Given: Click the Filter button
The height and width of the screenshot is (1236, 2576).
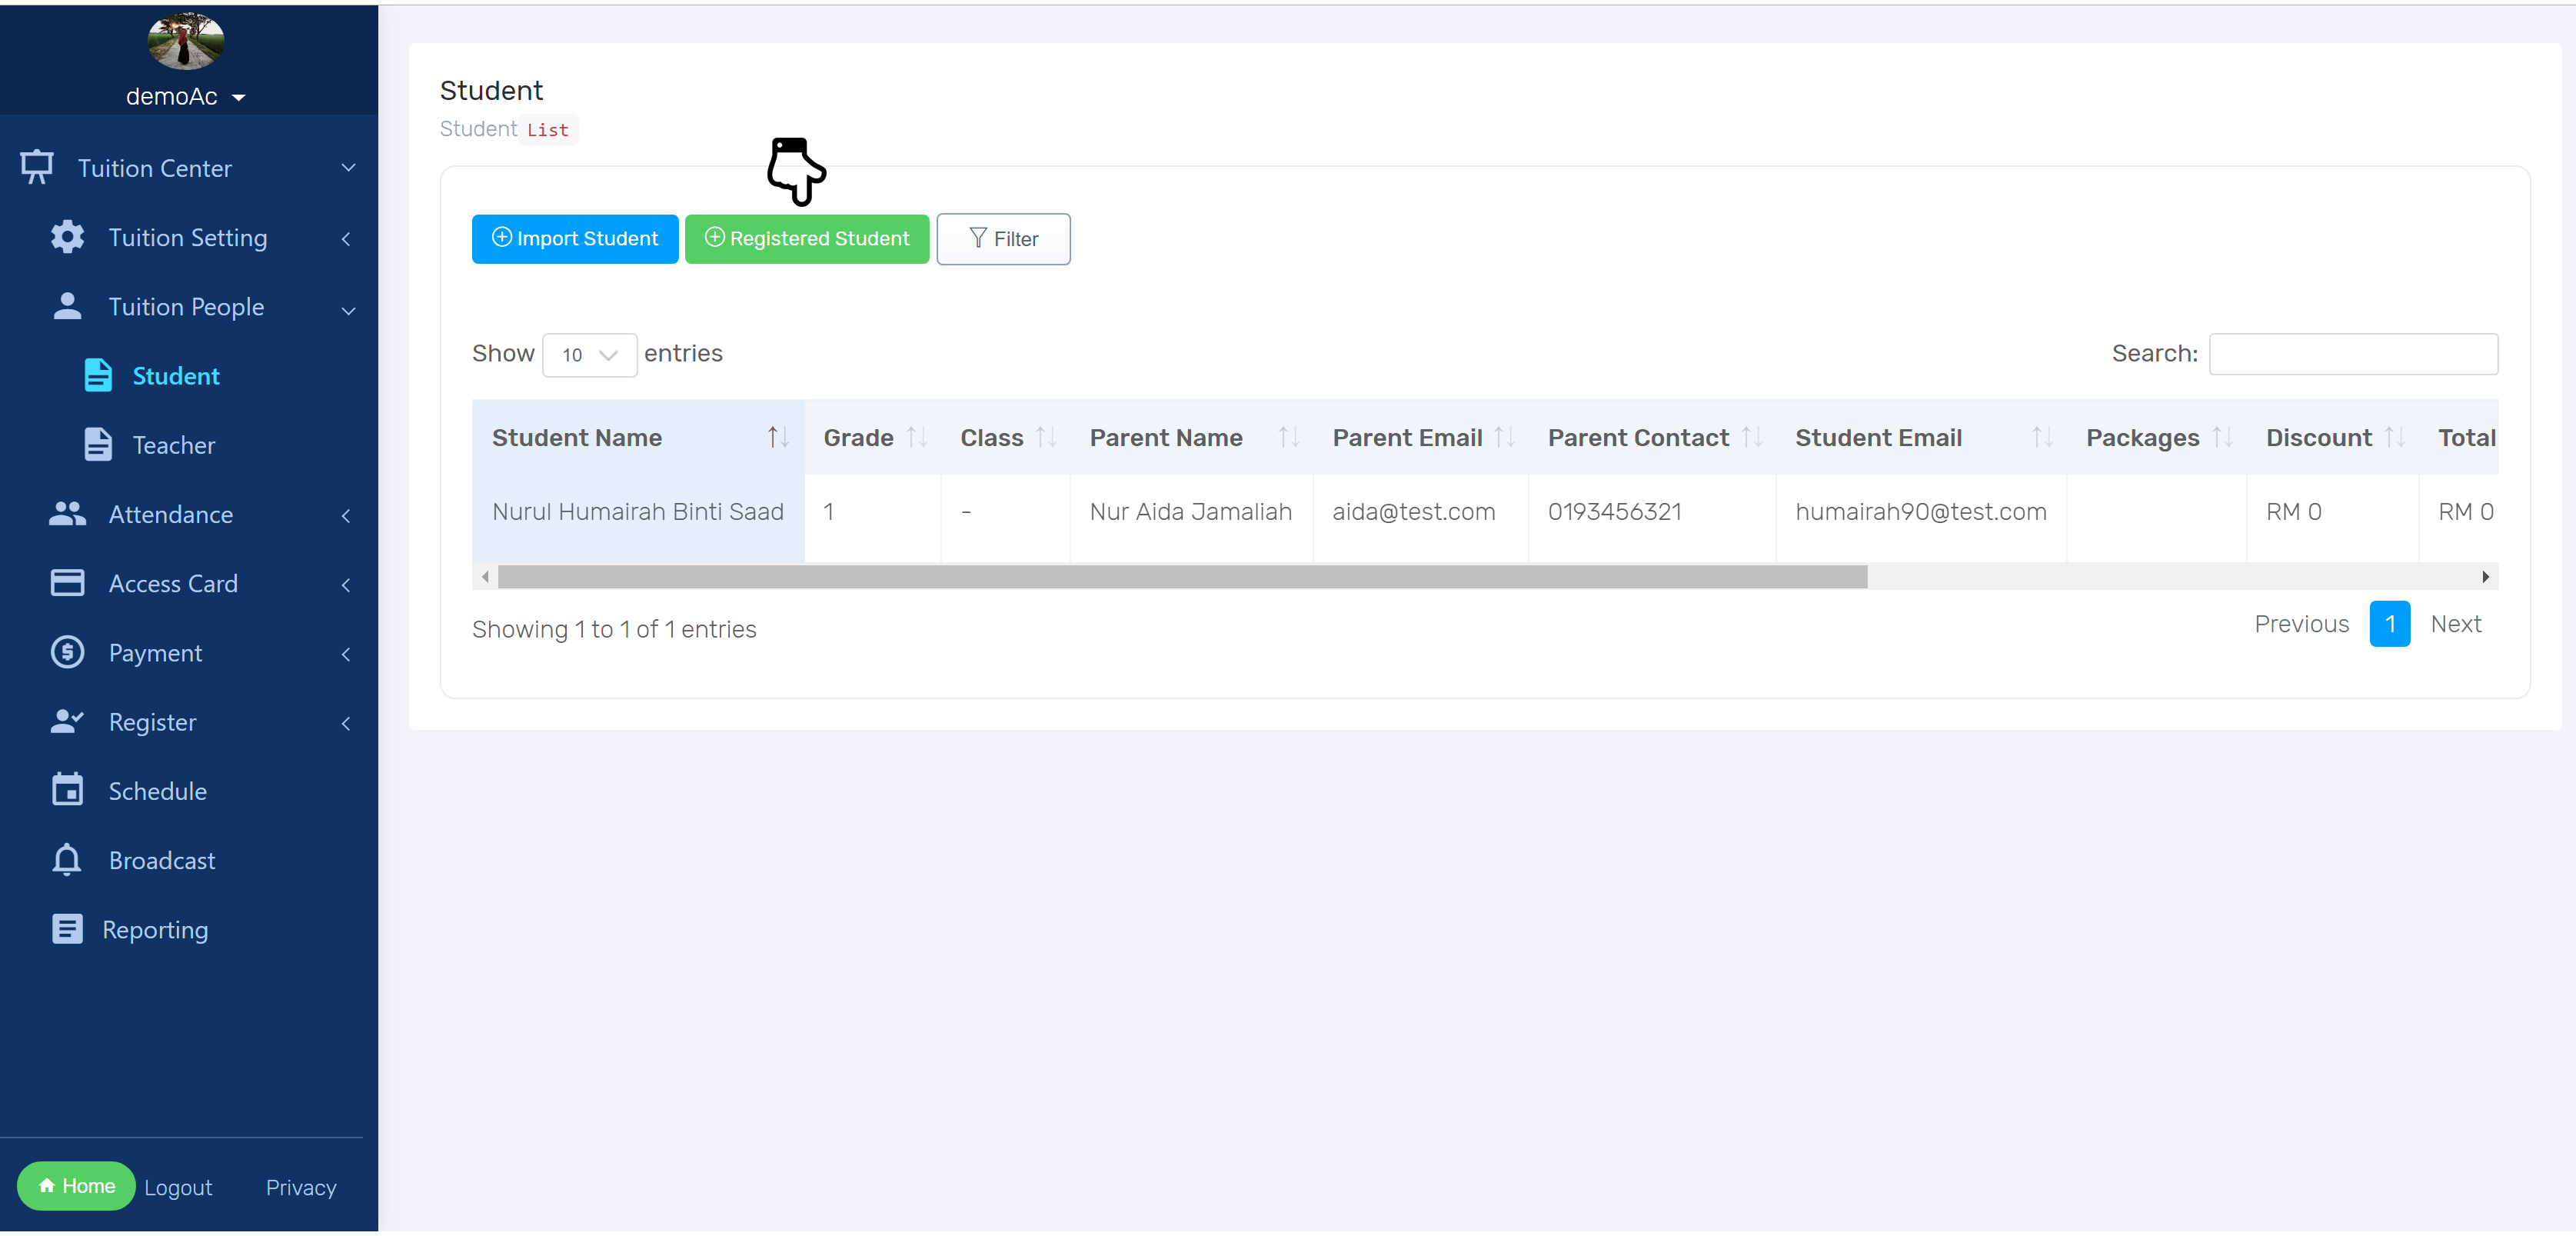Looking at the screenshot, I should (x=1003, y=238).
